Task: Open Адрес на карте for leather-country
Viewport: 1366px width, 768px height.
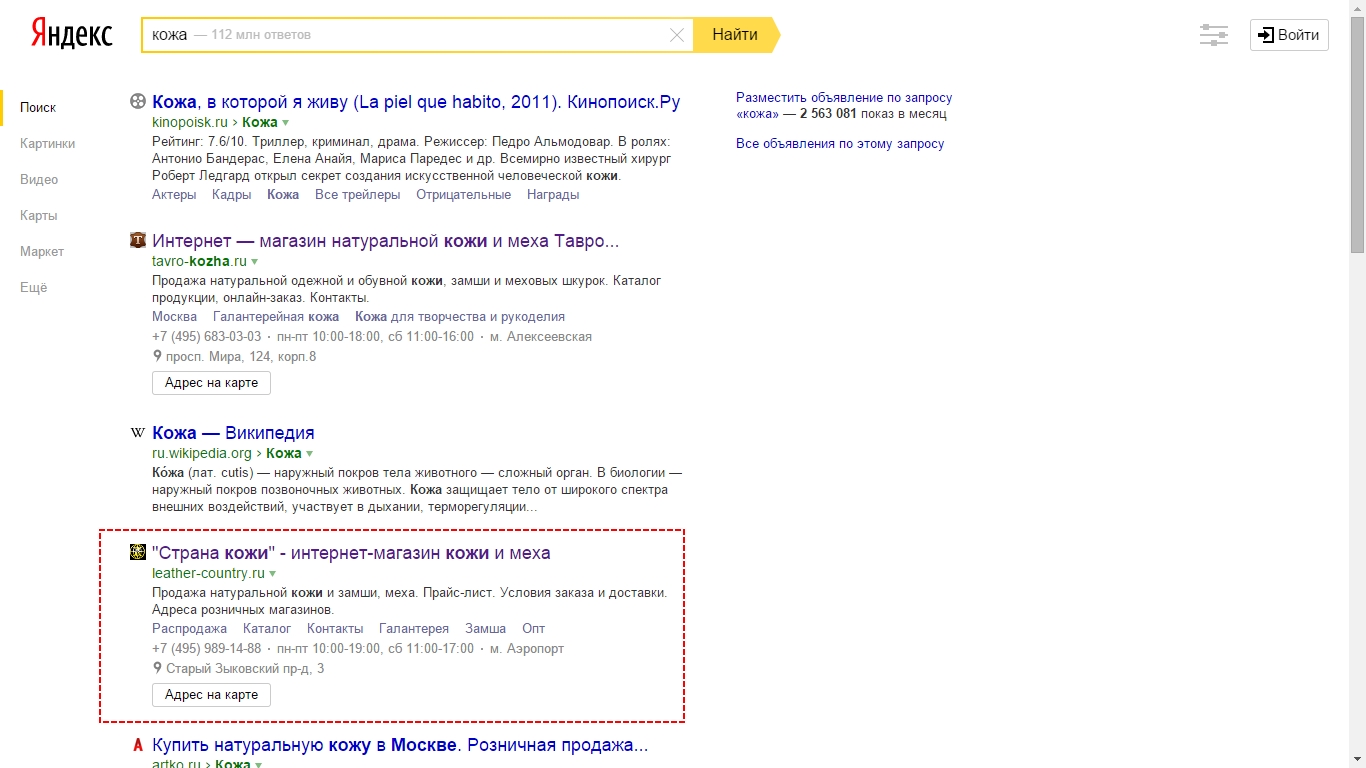Action: pyautogui.click(x=211, y=695)
